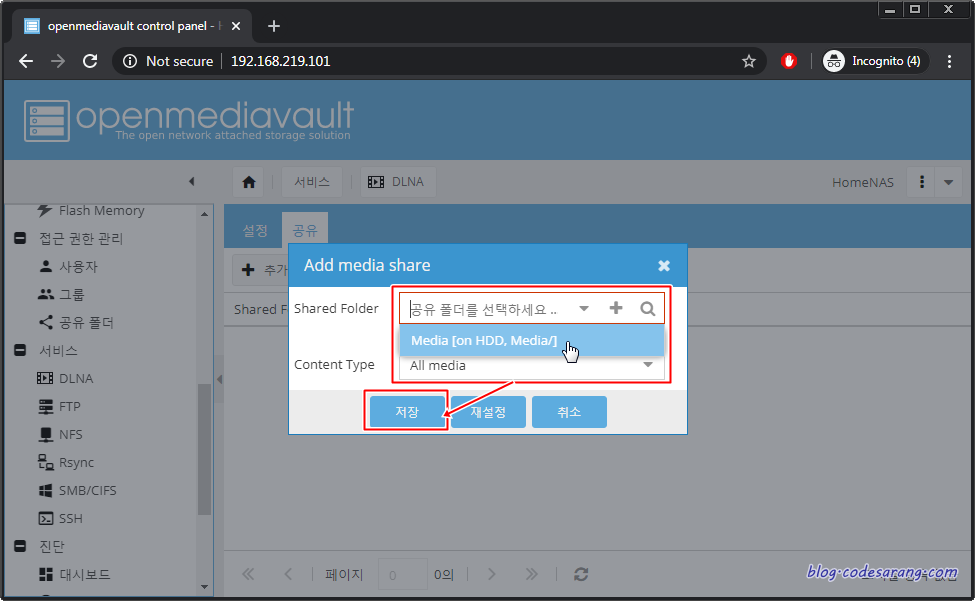The image size is (975, 601).
Task: Bookmark this page with the star icon
Action: [749, 61]
